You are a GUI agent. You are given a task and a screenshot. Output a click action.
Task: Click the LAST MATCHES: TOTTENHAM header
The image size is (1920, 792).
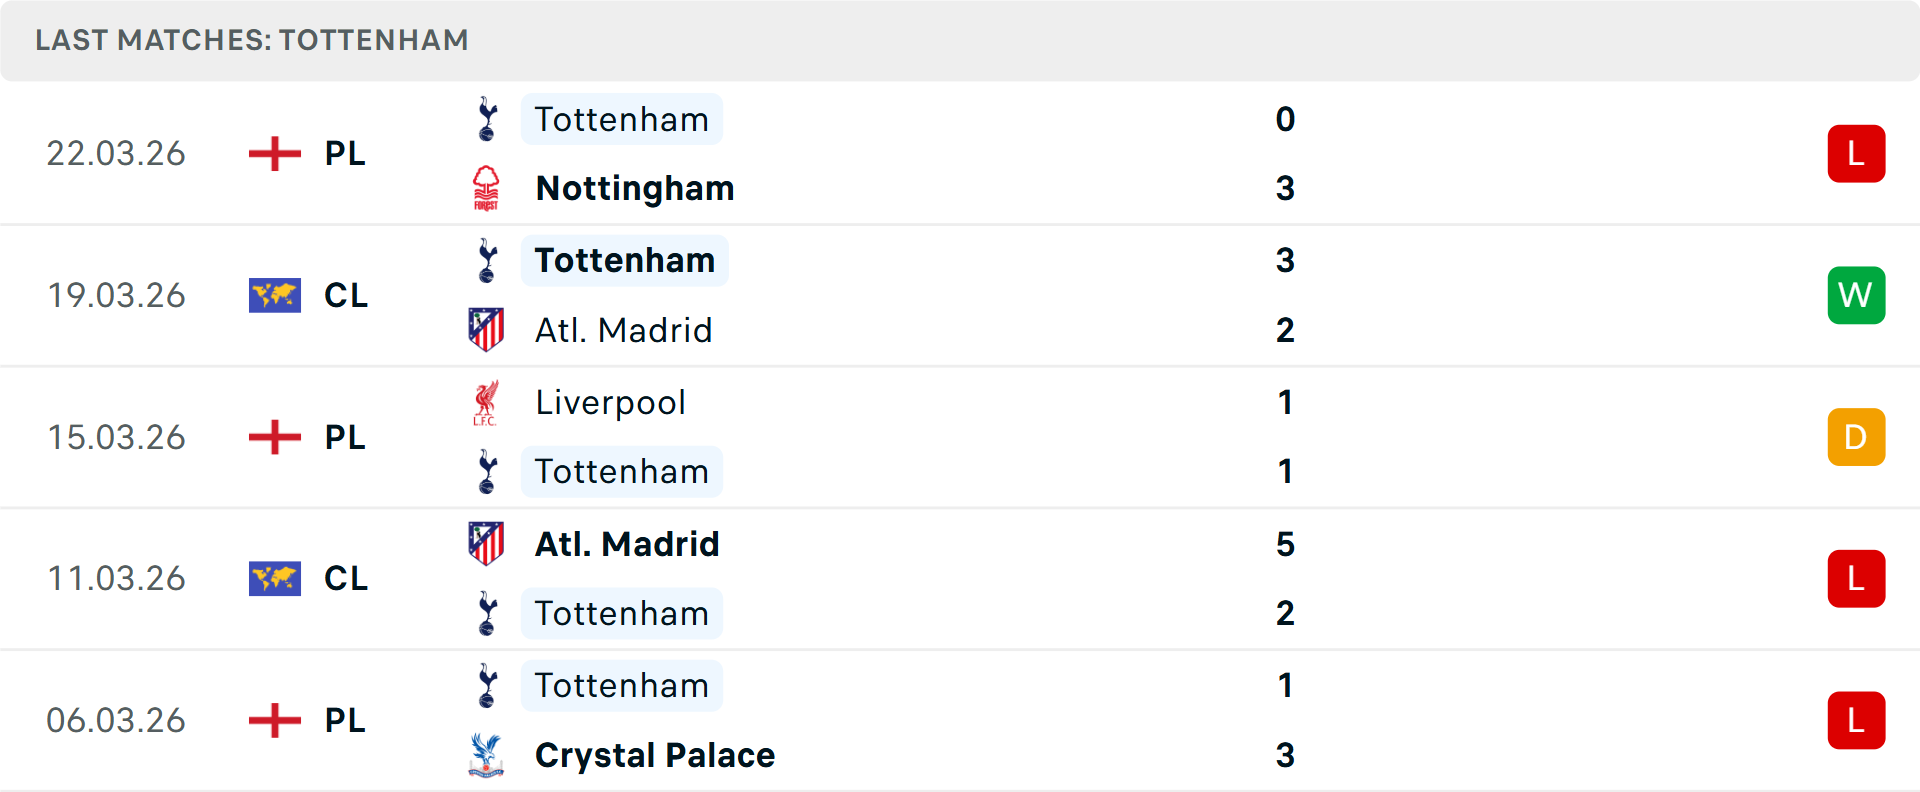tap(251, 40)
